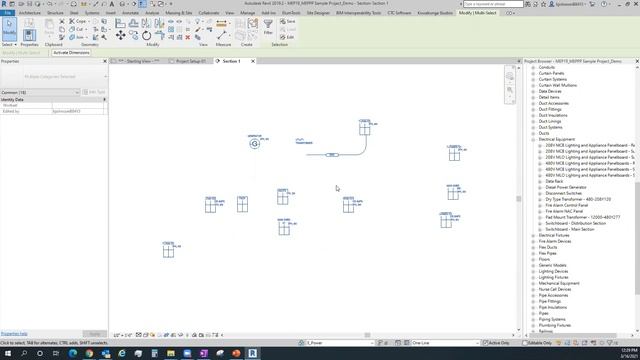This screenshot has height=360, width=640.
Task: Open the Manage ribbon tab
Action: tap(247, 13)
